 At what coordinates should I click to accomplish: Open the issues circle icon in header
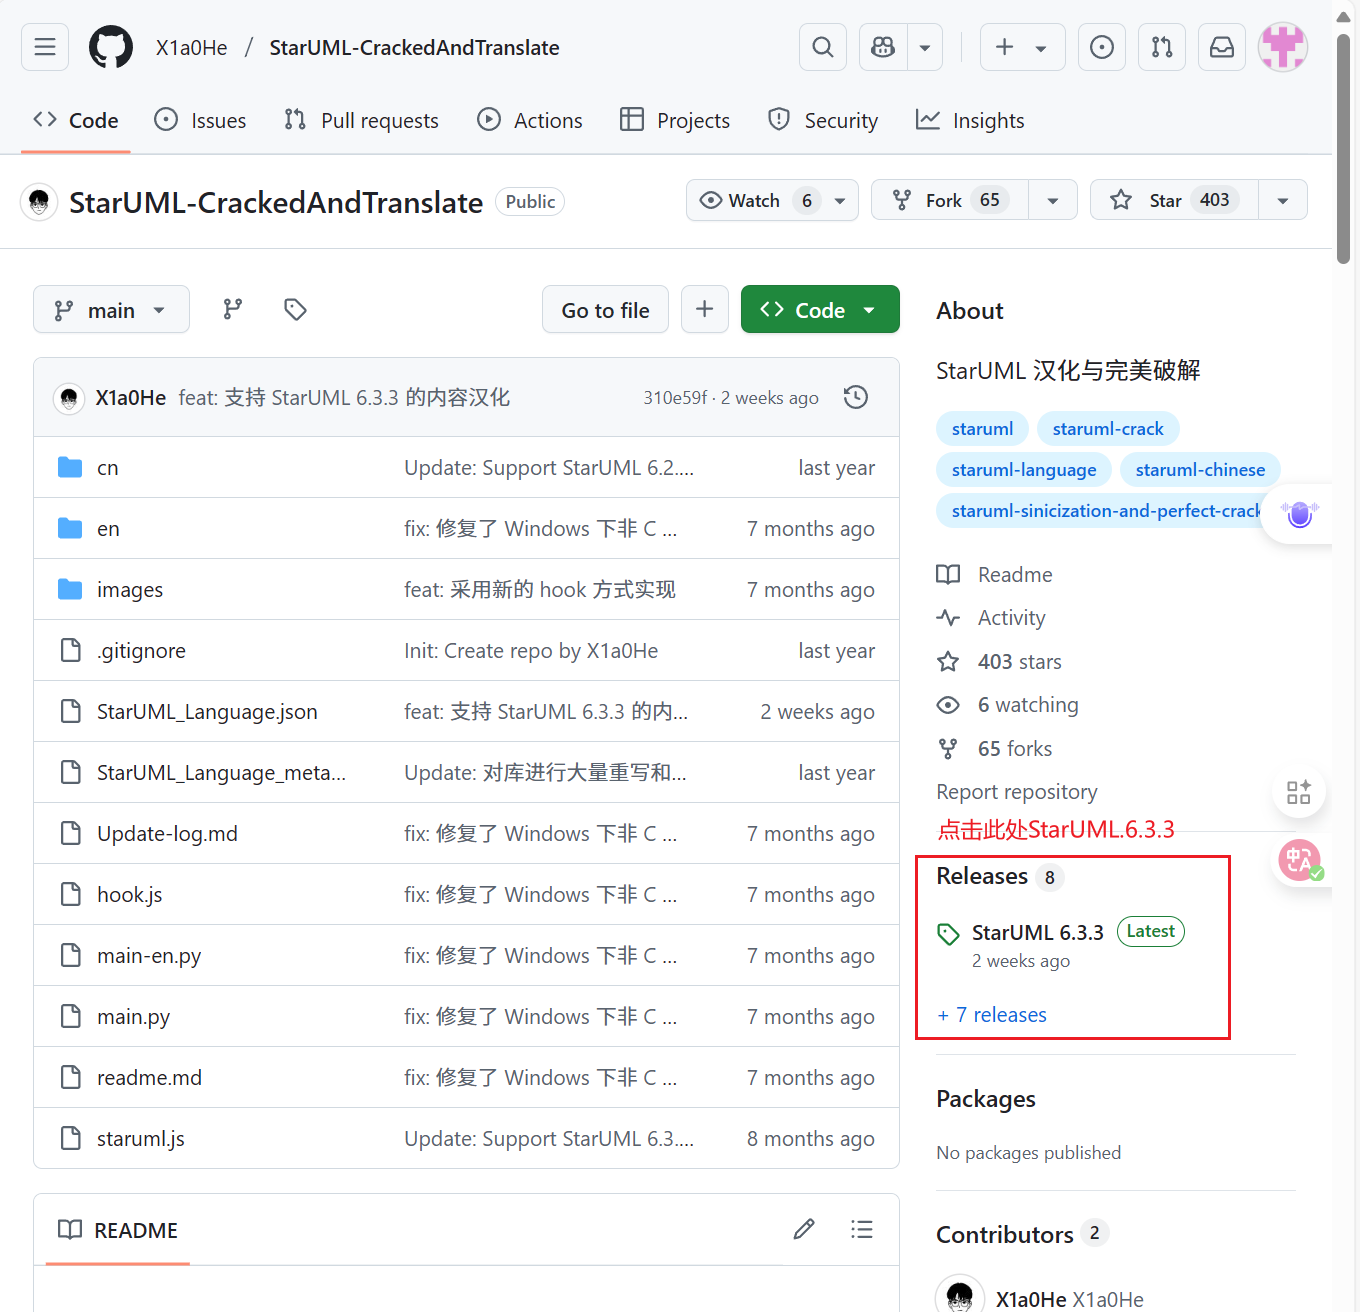(1102, 47)
